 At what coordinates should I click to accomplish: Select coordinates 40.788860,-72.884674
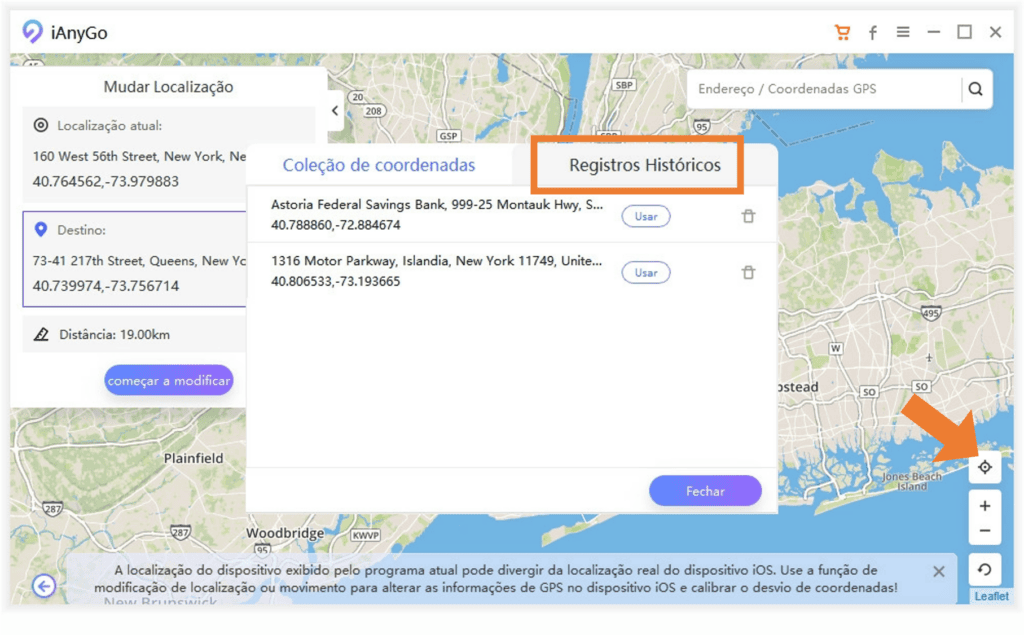click(x=336, y=225)
